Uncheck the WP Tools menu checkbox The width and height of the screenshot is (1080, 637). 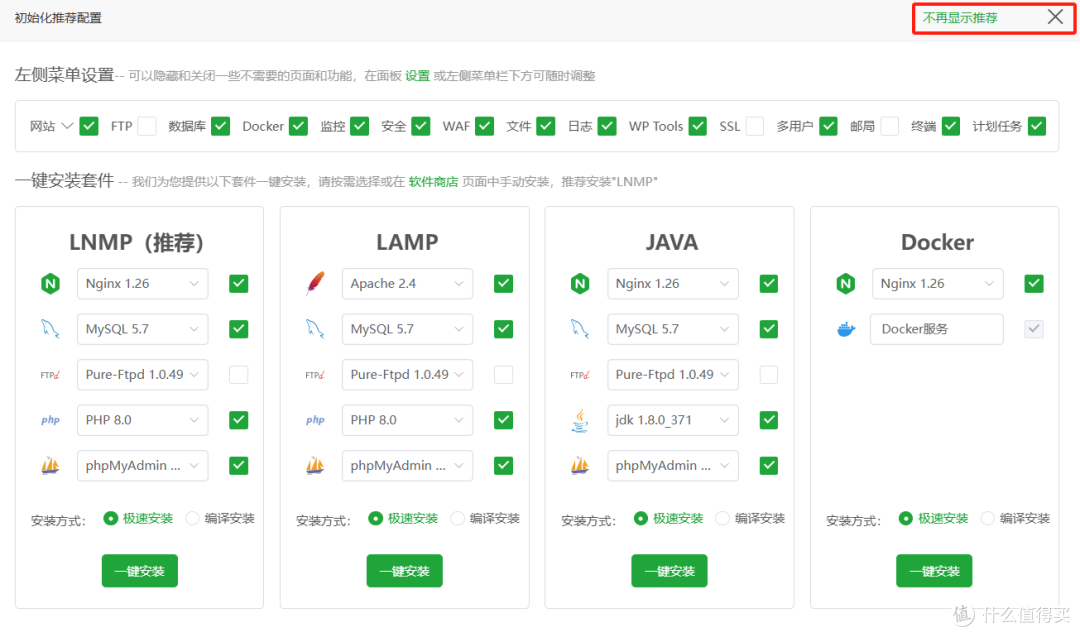[698, 126]
